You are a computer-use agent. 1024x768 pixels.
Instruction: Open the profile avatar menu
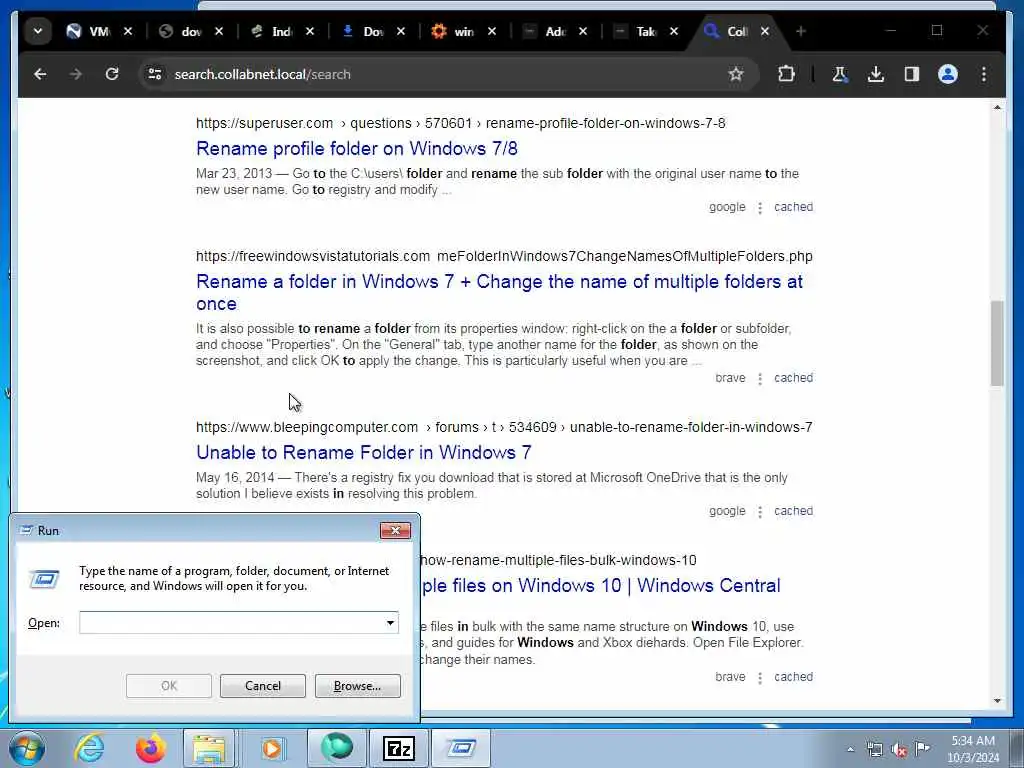[948, 74]
